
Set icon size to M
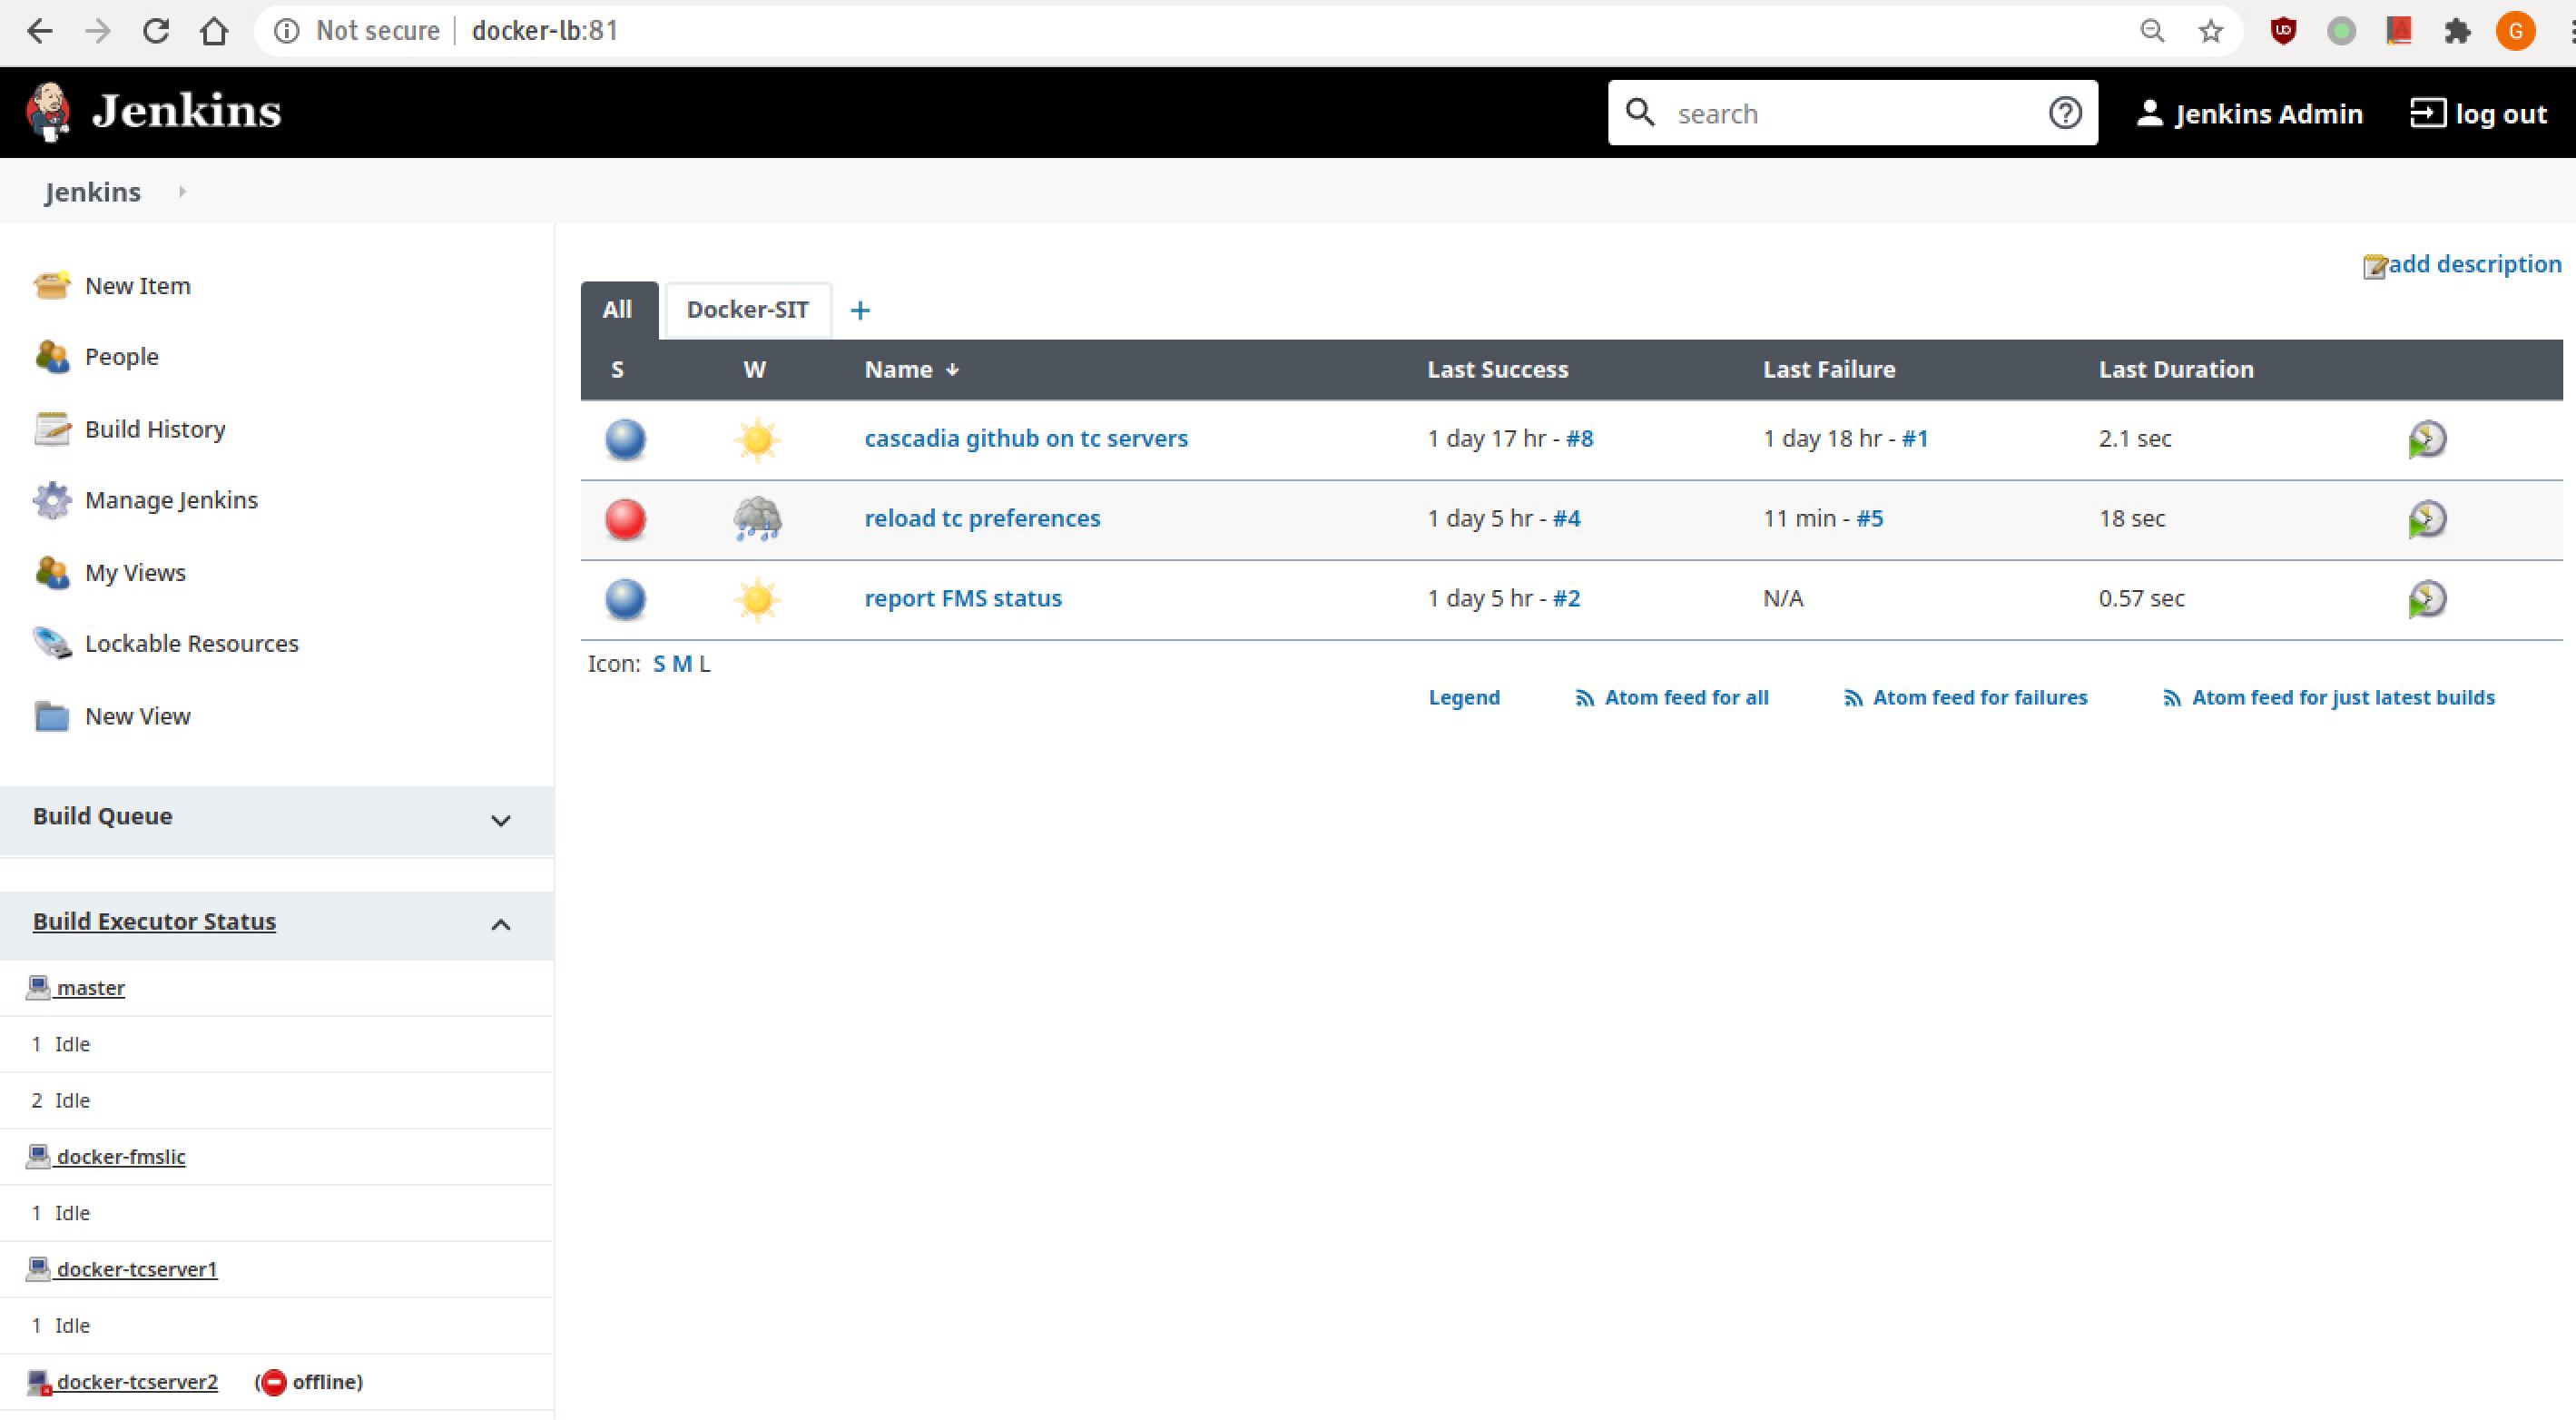click(682, 664)
